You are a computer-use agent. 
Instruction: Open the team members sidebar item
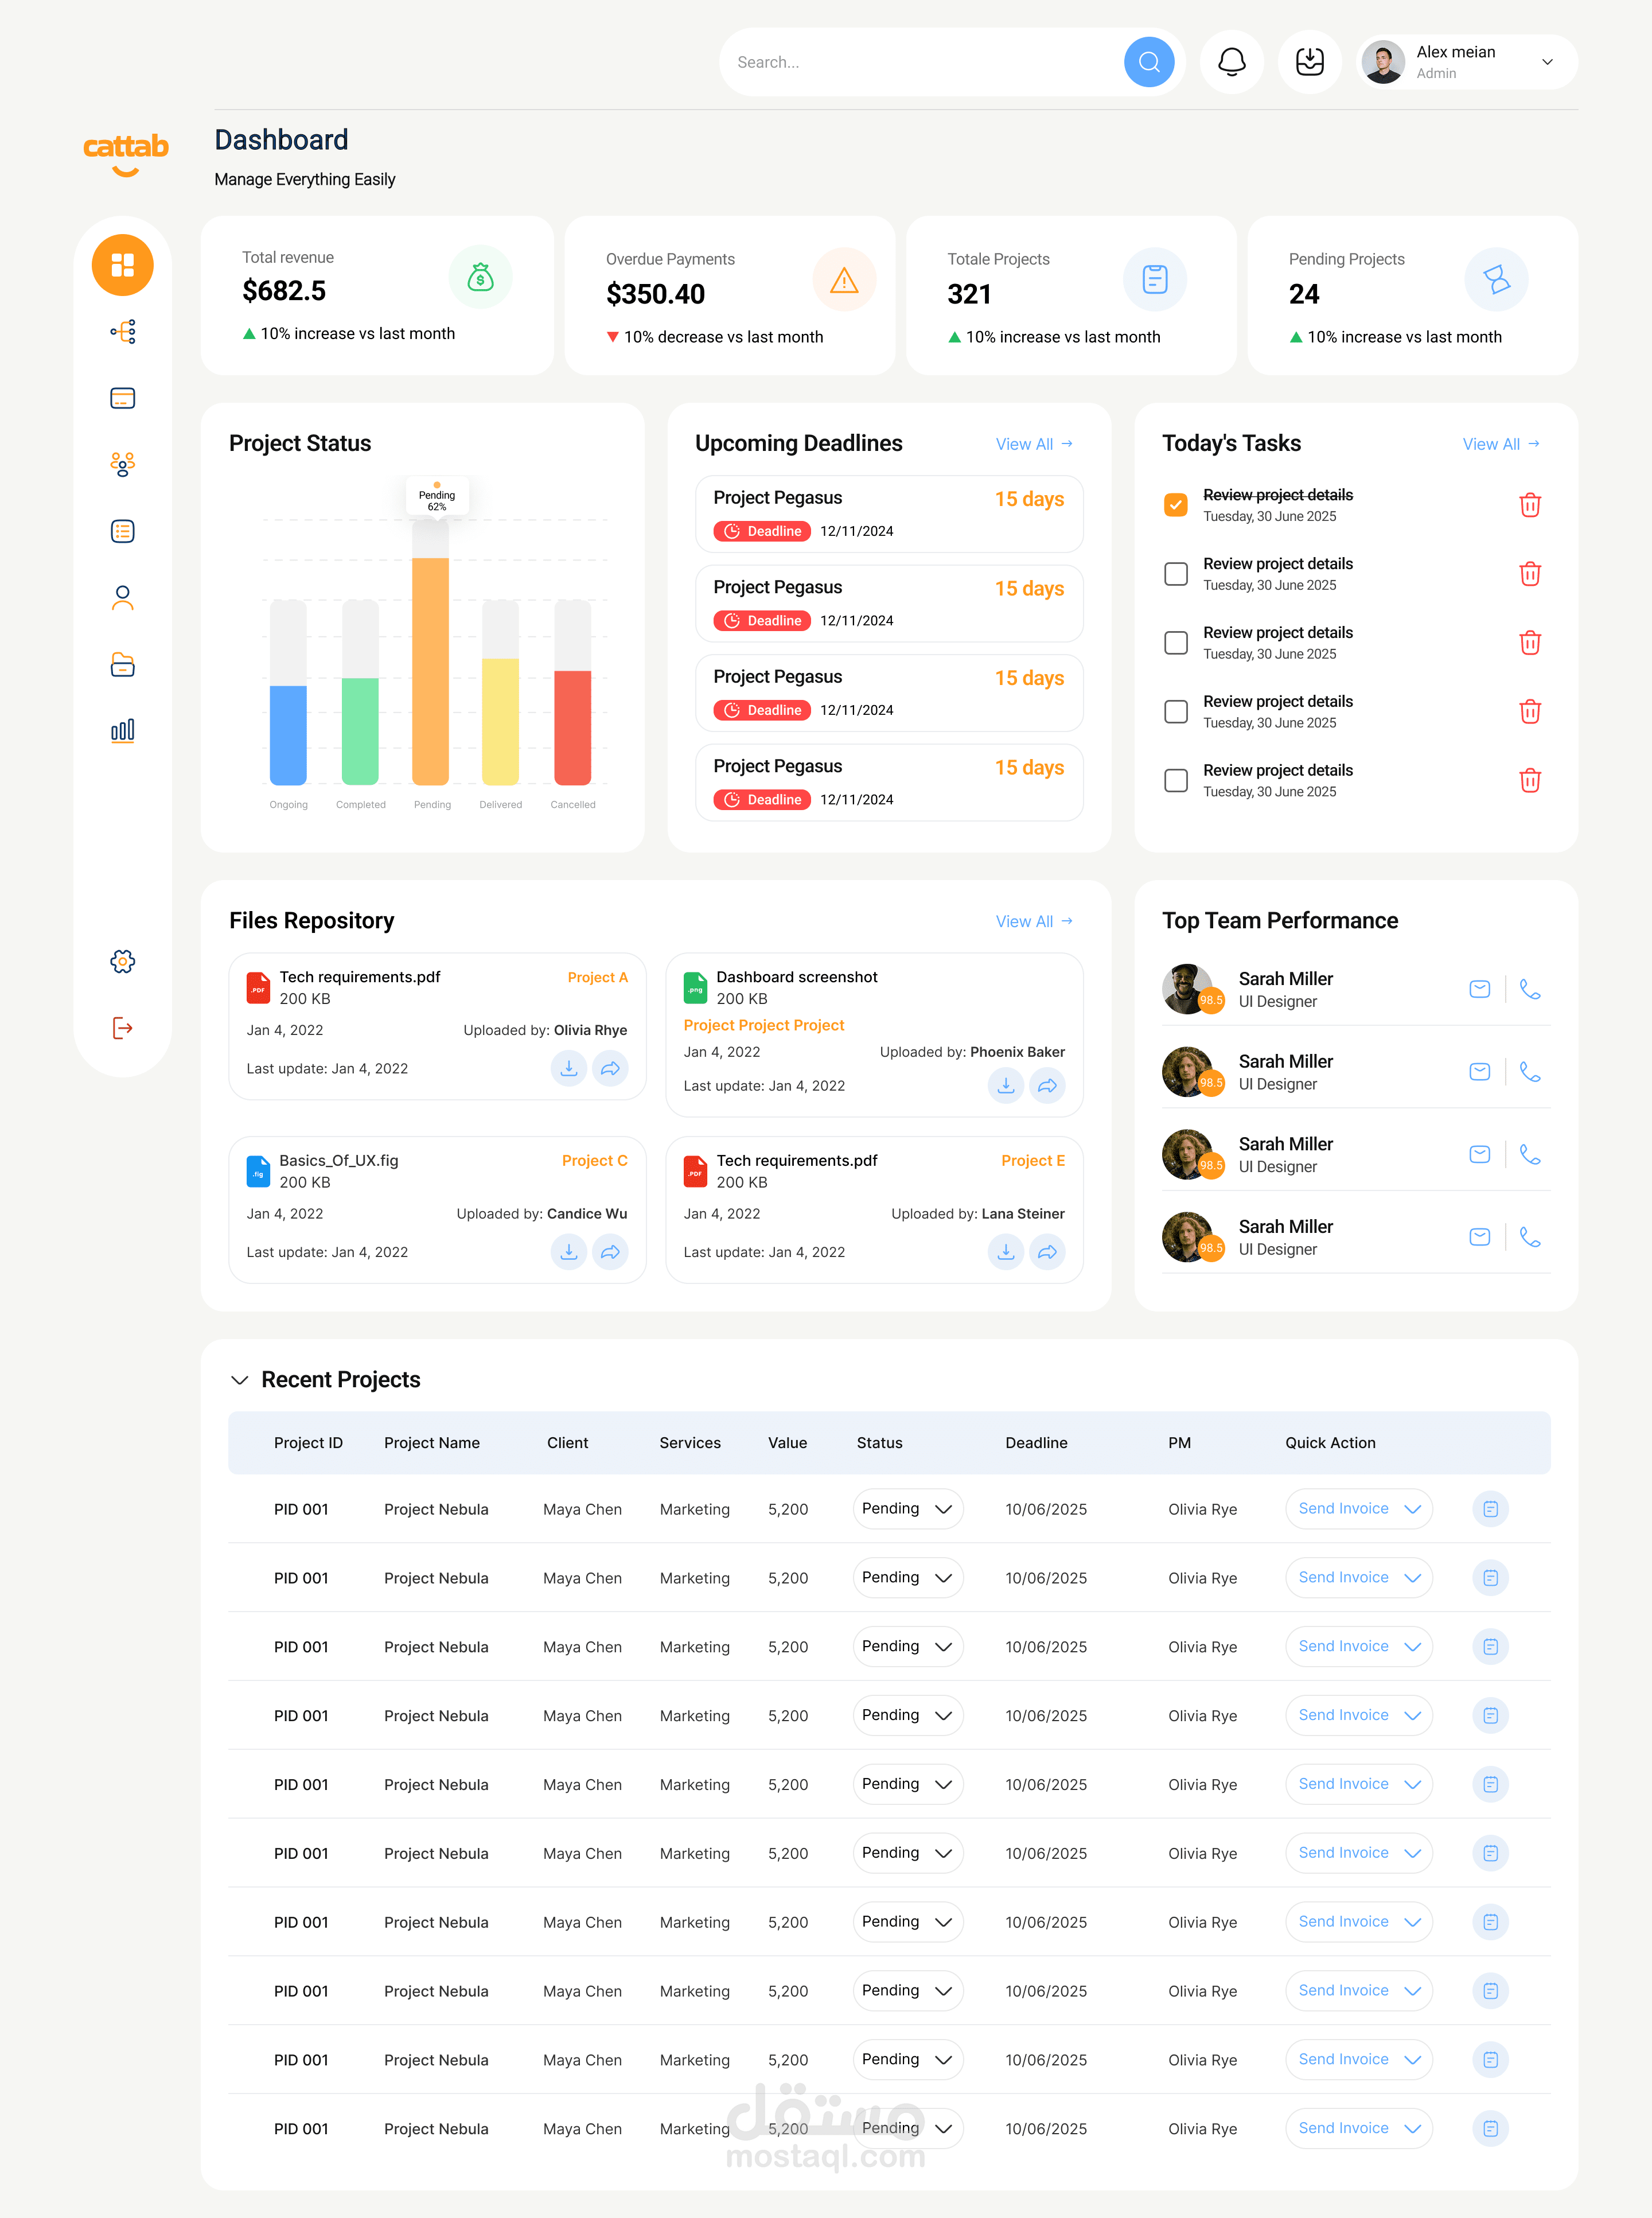(122, 464)
